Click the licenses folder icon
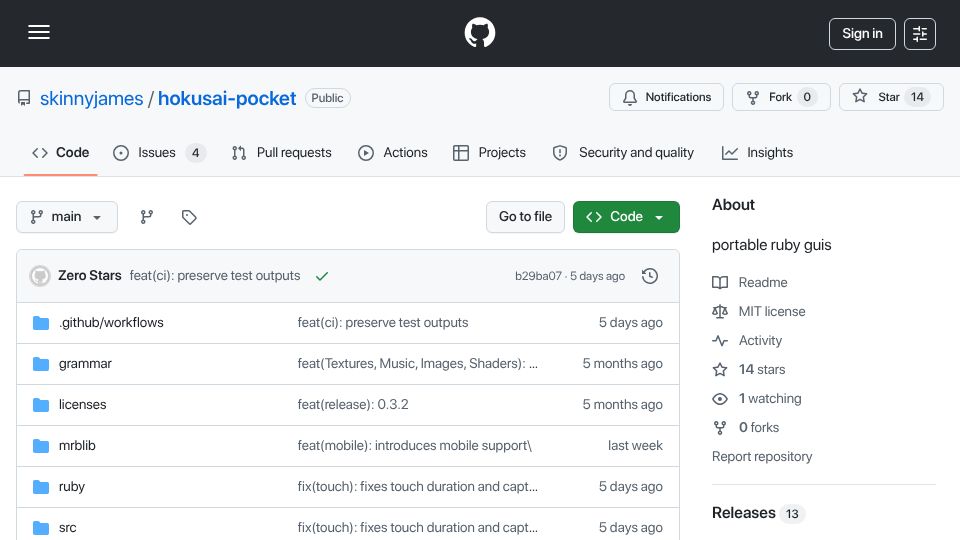 click(x=41, y=405)
